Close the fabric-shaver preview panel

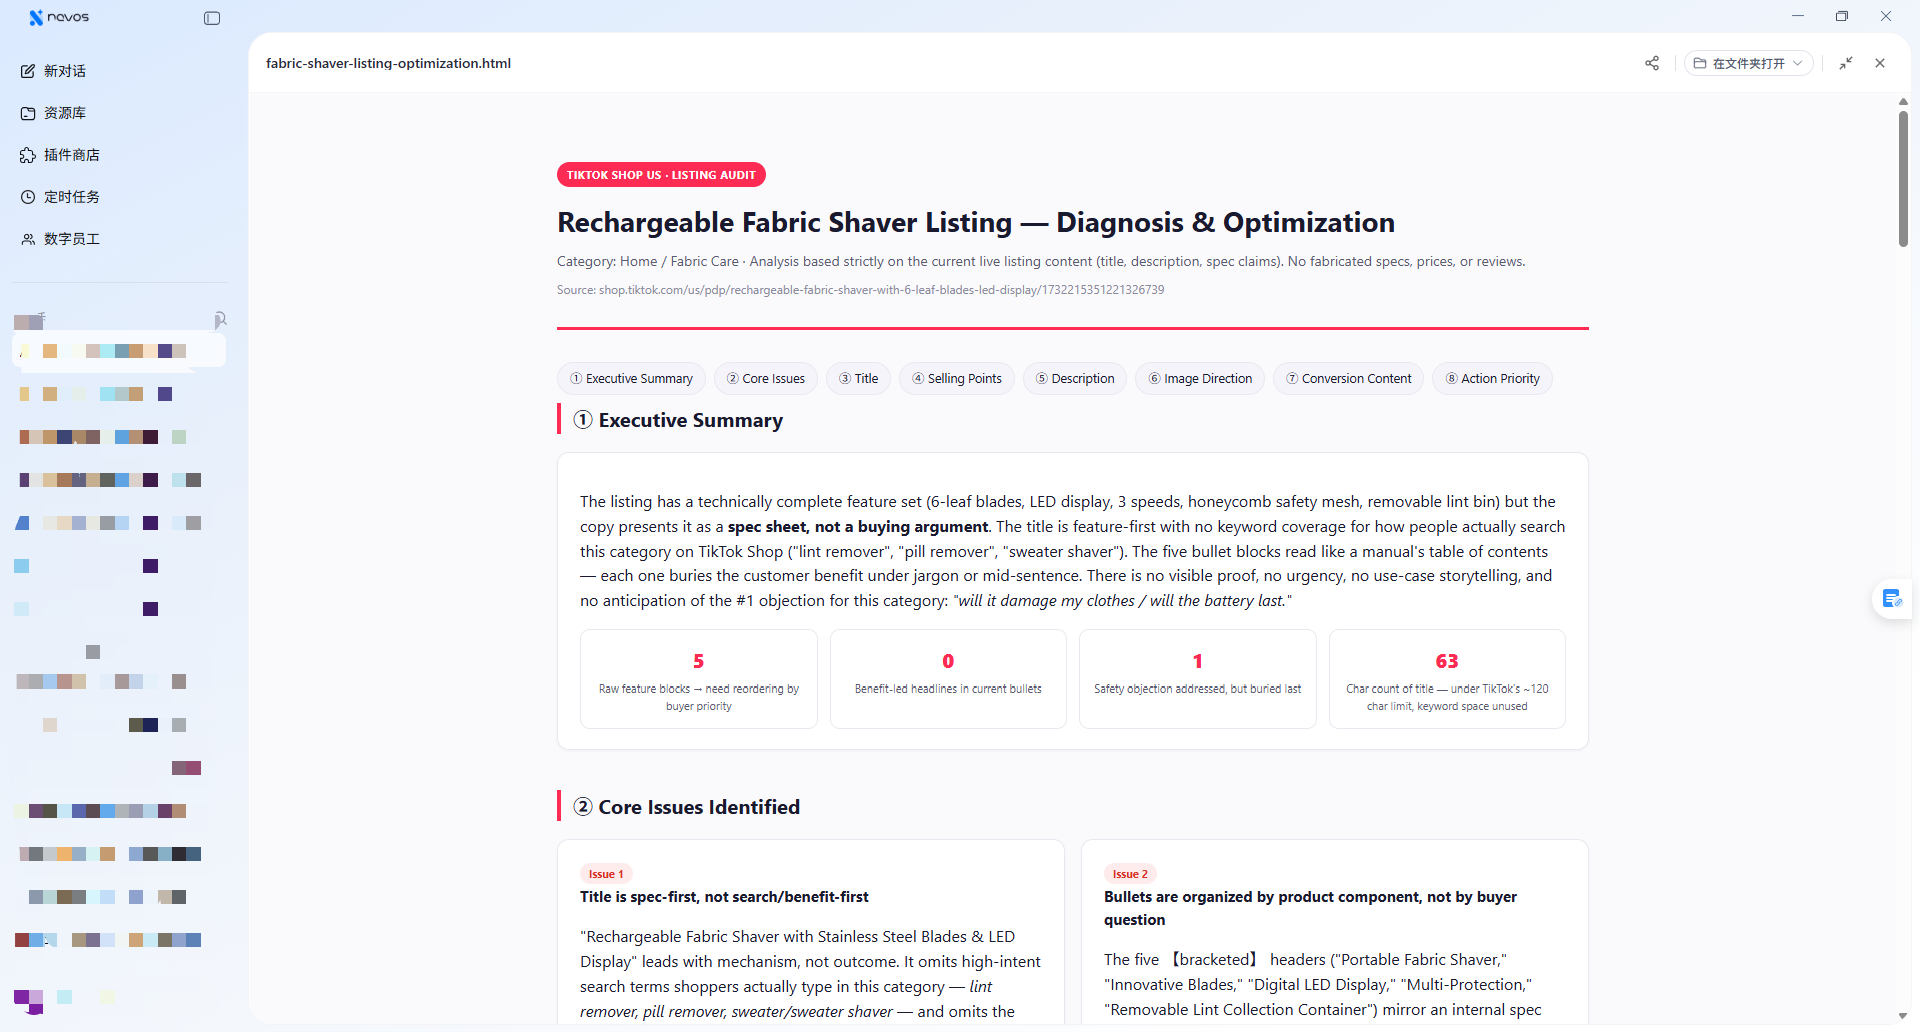pos(1880,63)
